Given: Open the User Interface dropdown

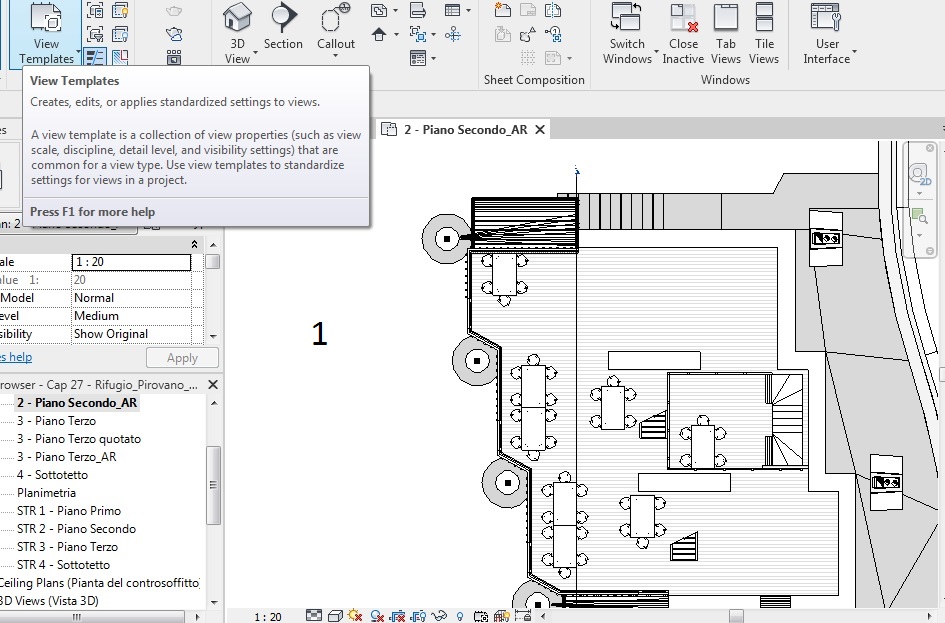Looking at the screenshot, I should click(828, 32).
